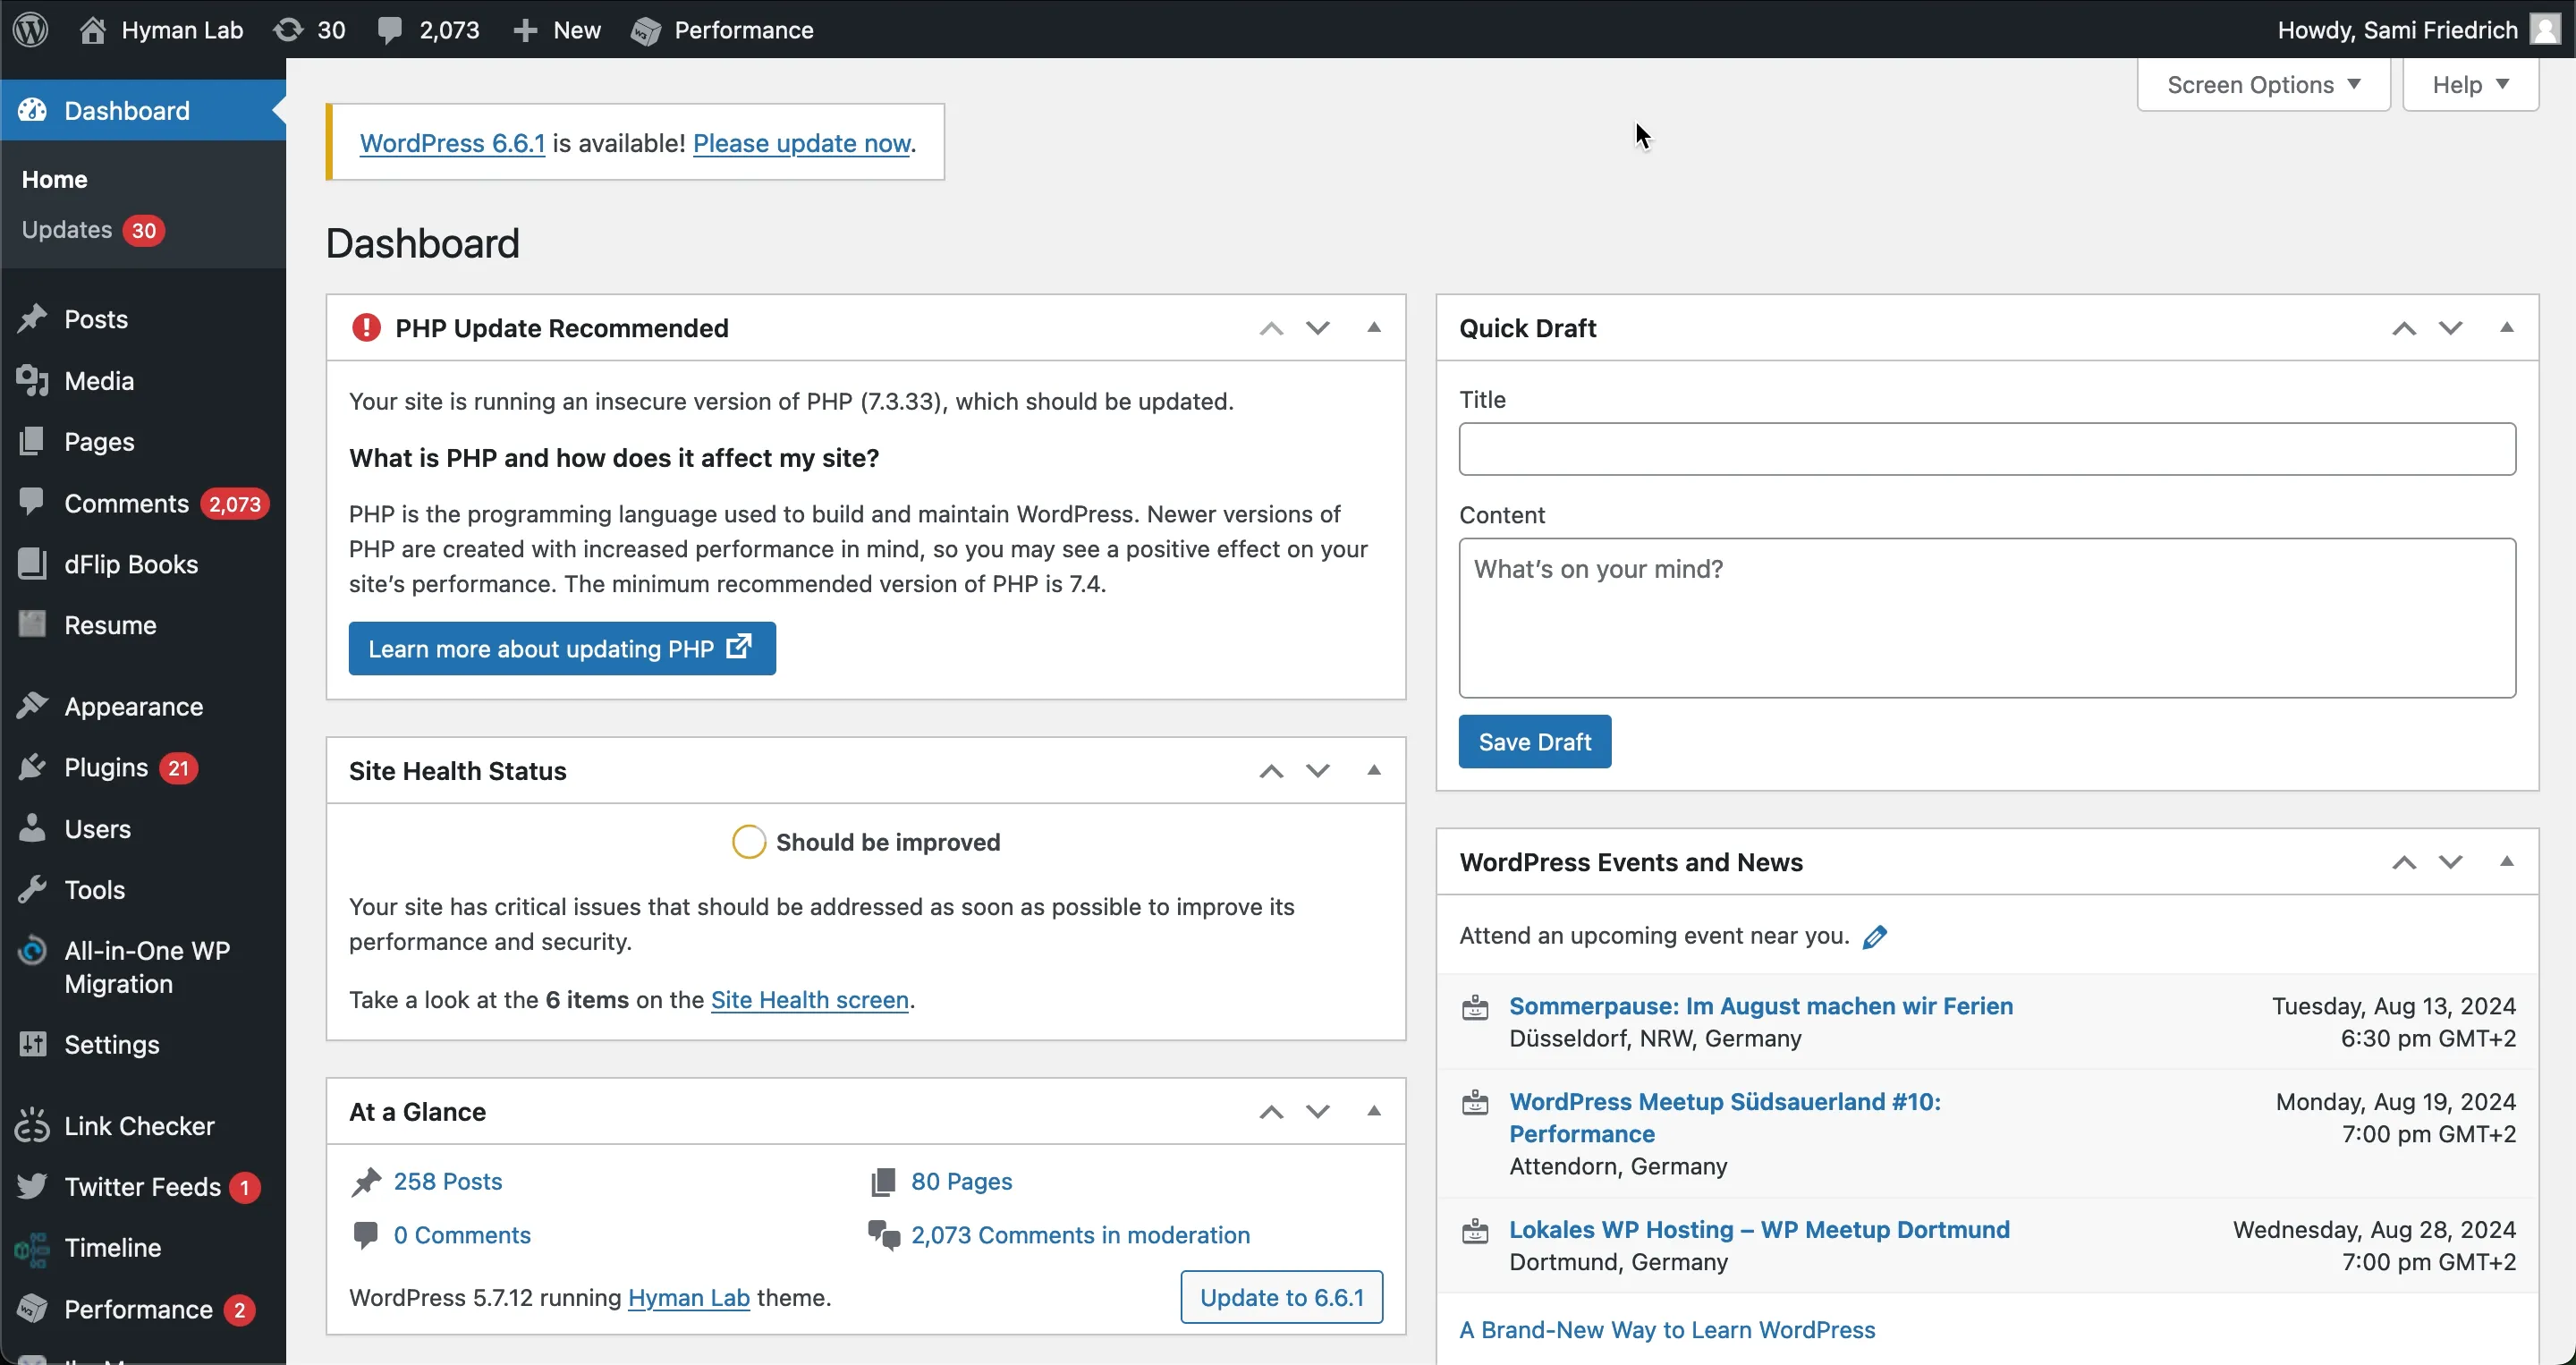Open Twitter Feeds bird icon

tap(32, 1186)
